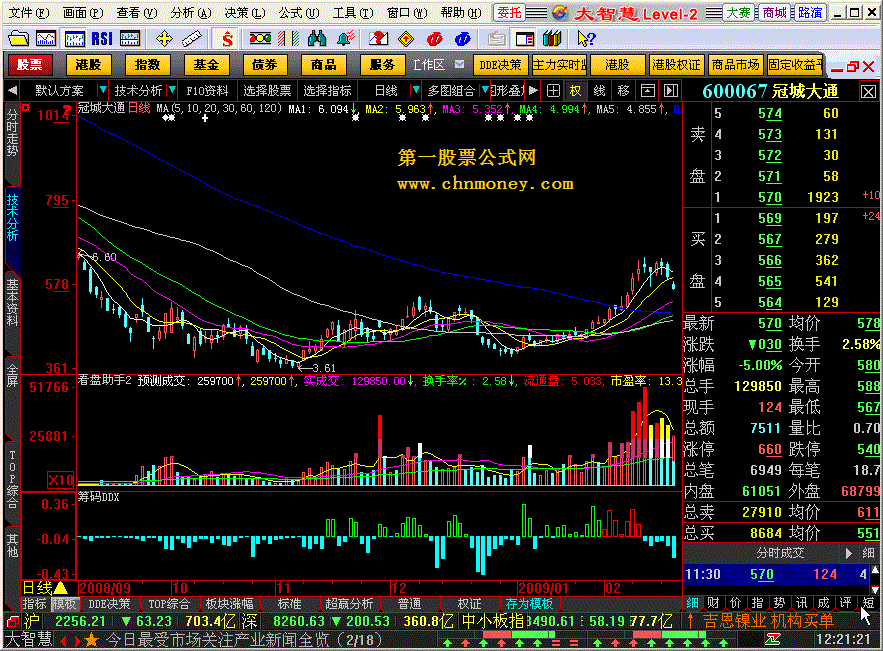Toggle the 权 adjustment button

pos(576,91)
